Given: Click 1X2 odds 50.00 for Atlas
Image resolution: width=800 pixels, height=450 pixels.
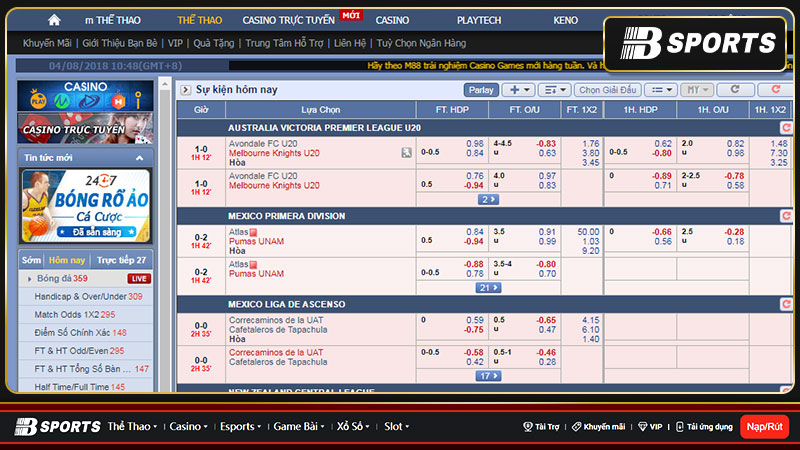Looking at the screenshot, I should [x=588, y=232].
